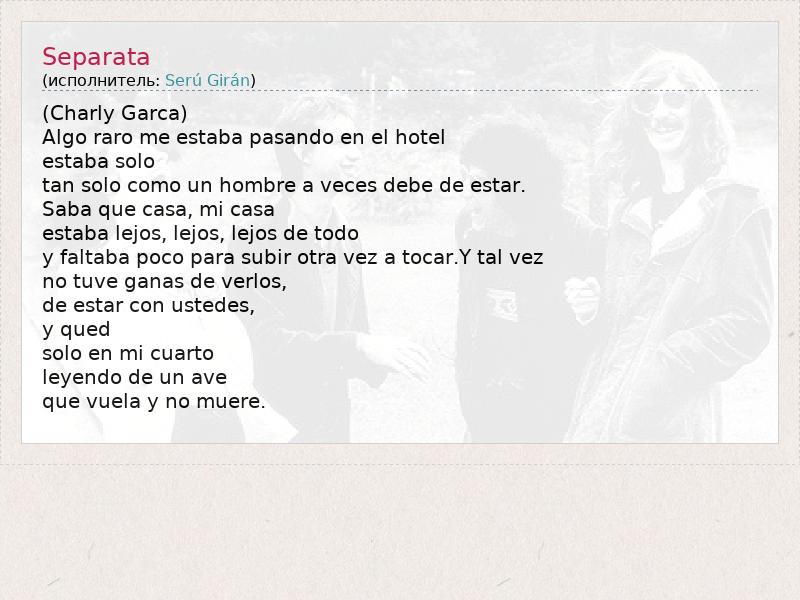Click the 'de estar con ustedes' line

148,305
